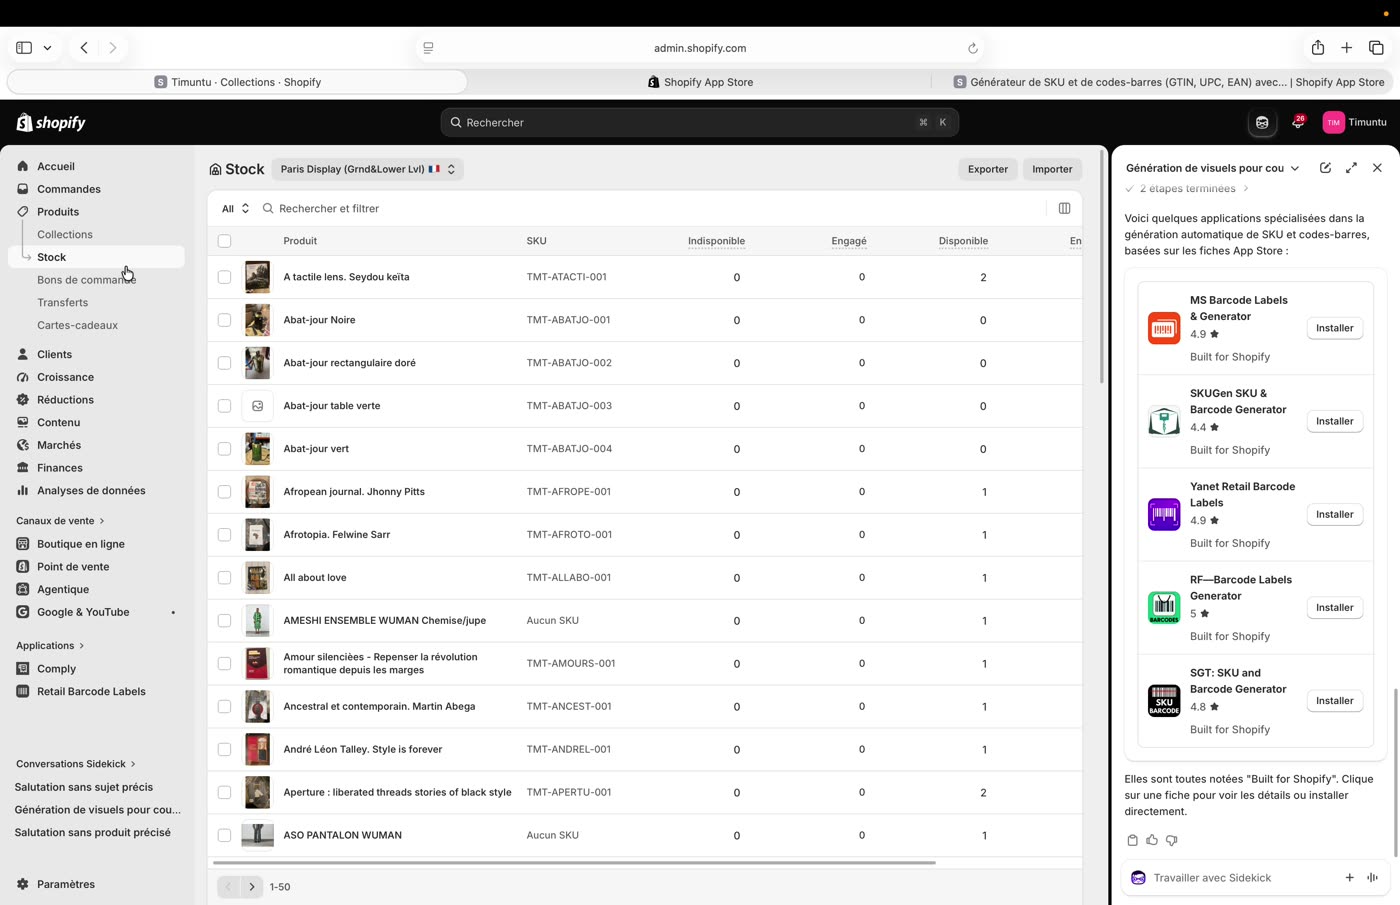The height and width of the screenshot is (905, 1400).
Task: Copy the Sidekick response with clipboard icon
Action: [1132, 840]
